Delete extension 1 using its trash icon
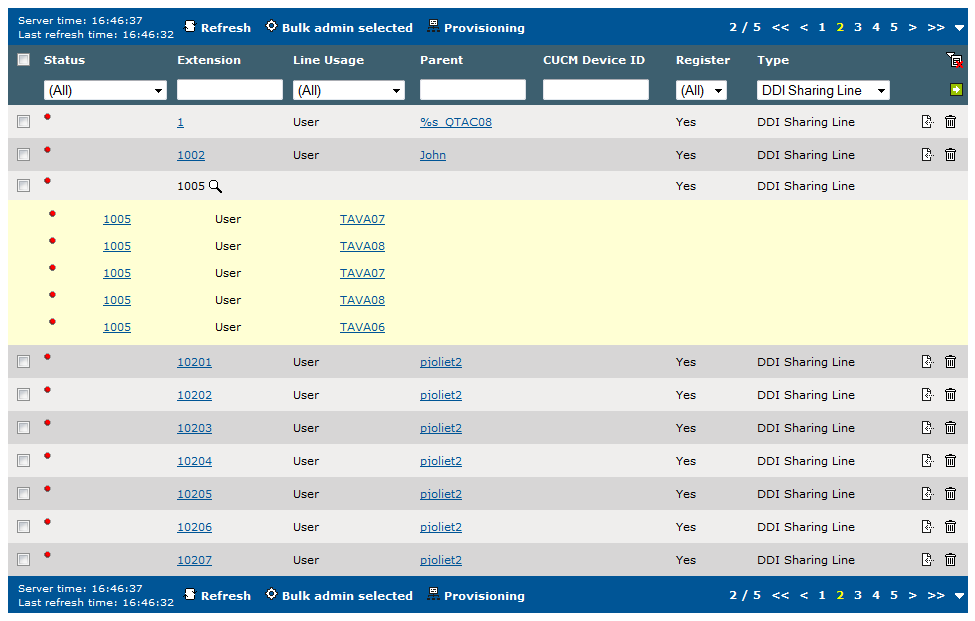This screenshot has width=975, height=621. [950, 122]
